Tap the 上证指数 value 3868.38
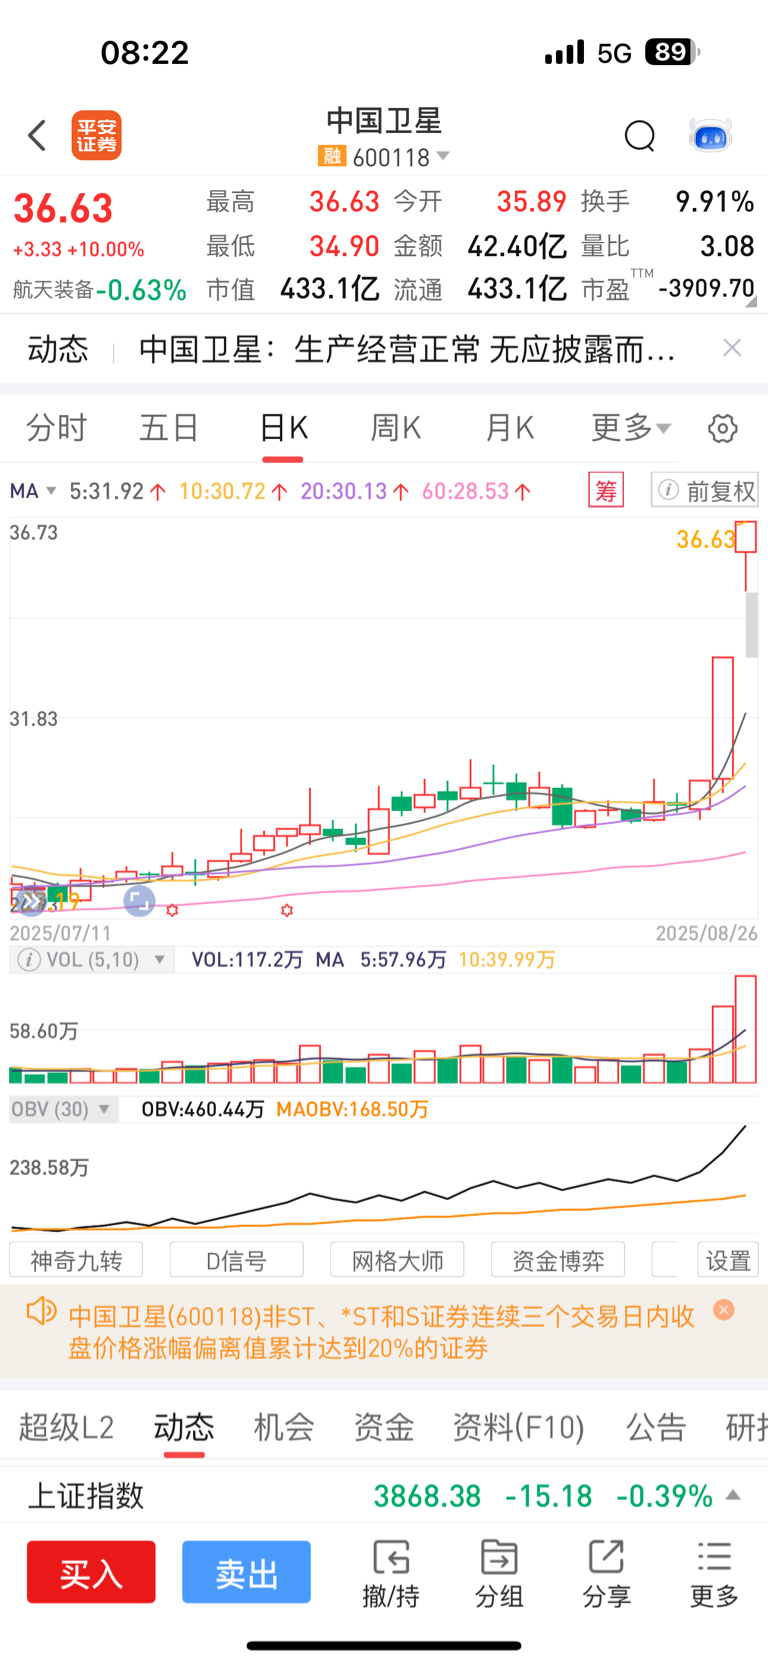768x1665 pixels. 427,1496
